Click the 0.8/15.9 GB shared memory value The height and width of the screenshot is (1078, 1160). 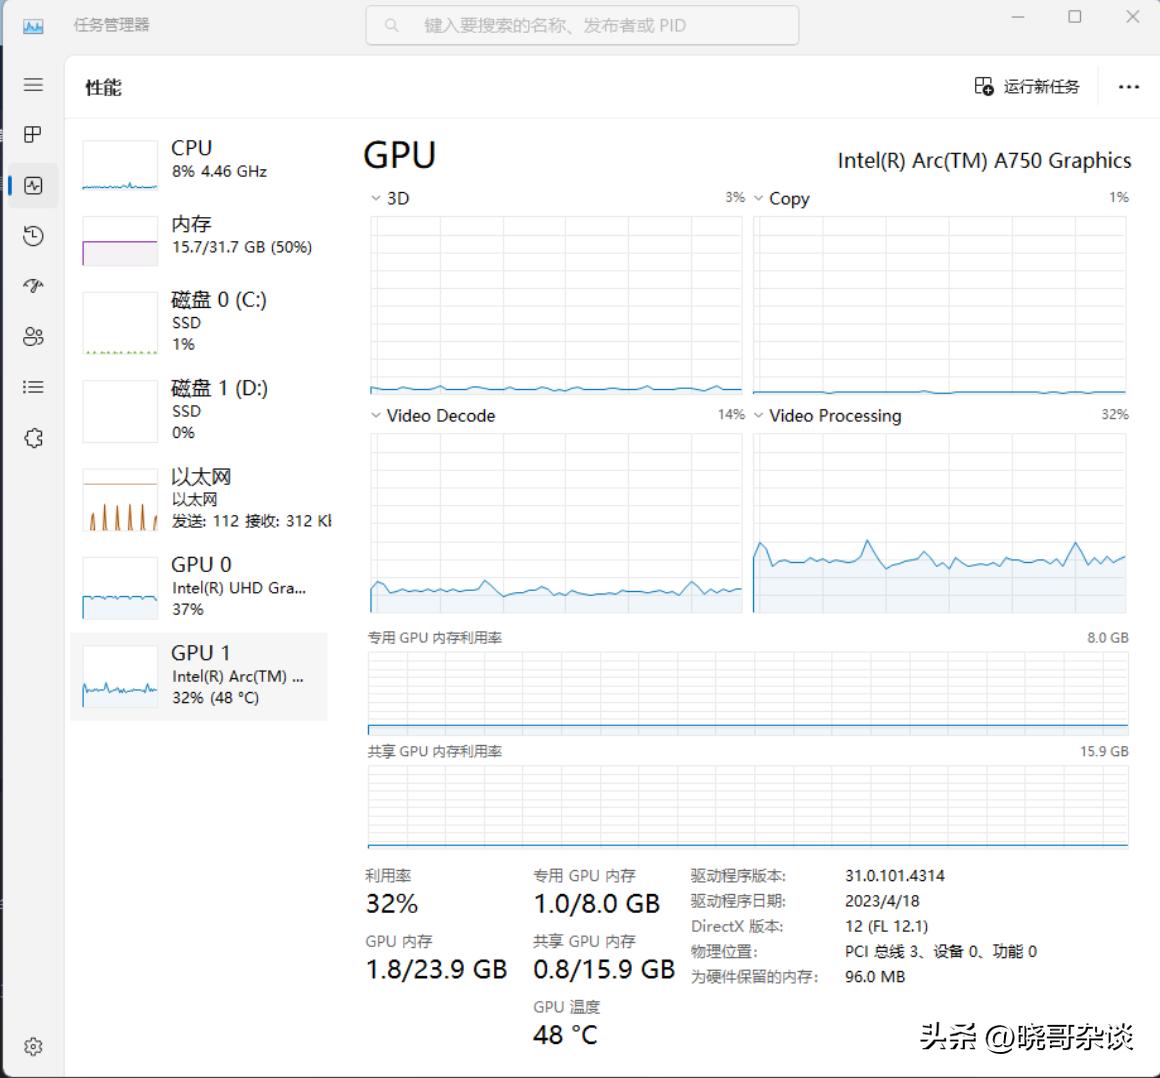[x=604, y=969]
